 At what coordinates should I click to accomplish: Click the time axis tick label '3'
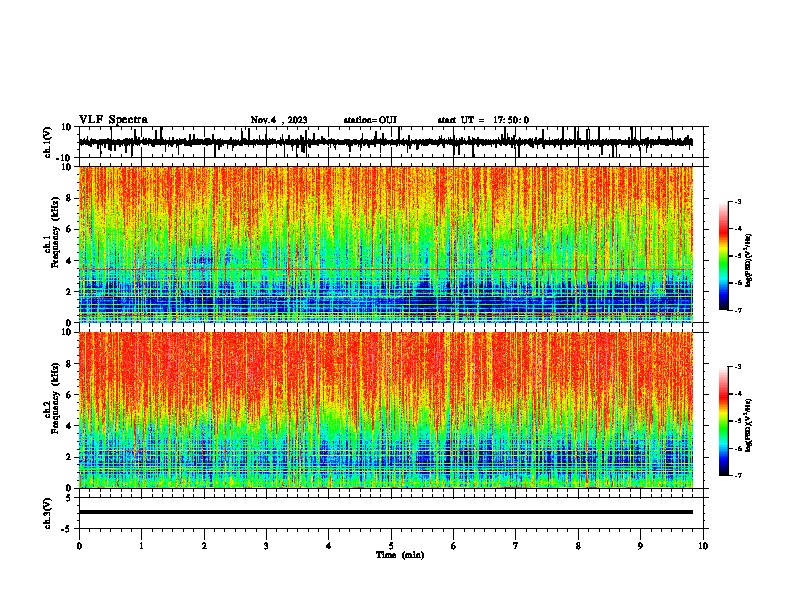(266, 546)
